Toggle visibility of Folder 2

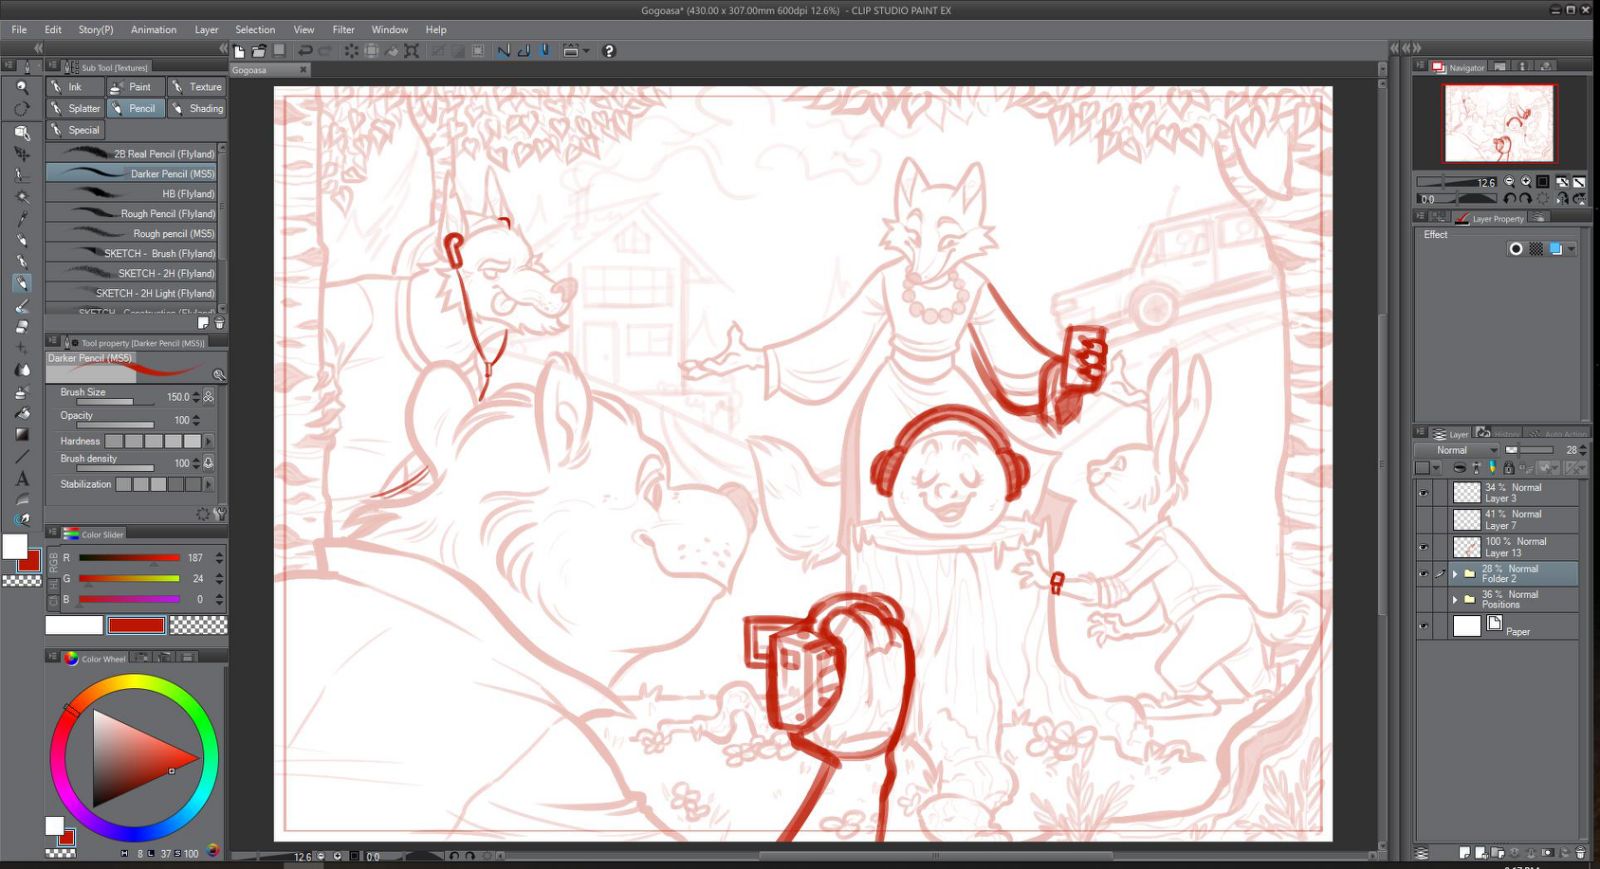point(1424,574)
